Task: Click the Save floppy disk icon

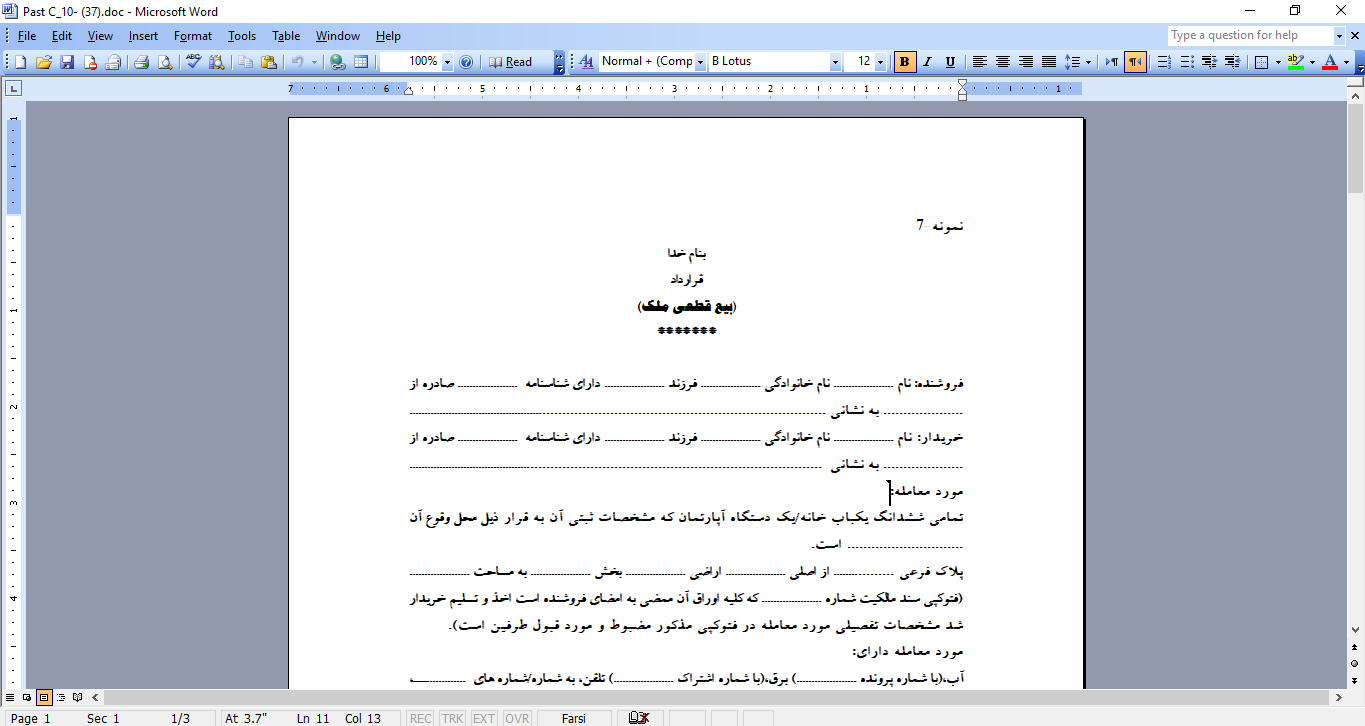Action: 67,62
